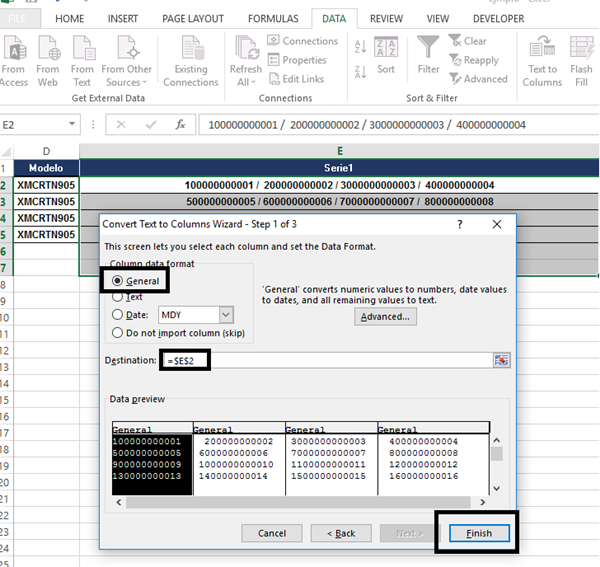Screen dimensions: 600x567
Task: Select the Text column data format
Action: (119, 297)
